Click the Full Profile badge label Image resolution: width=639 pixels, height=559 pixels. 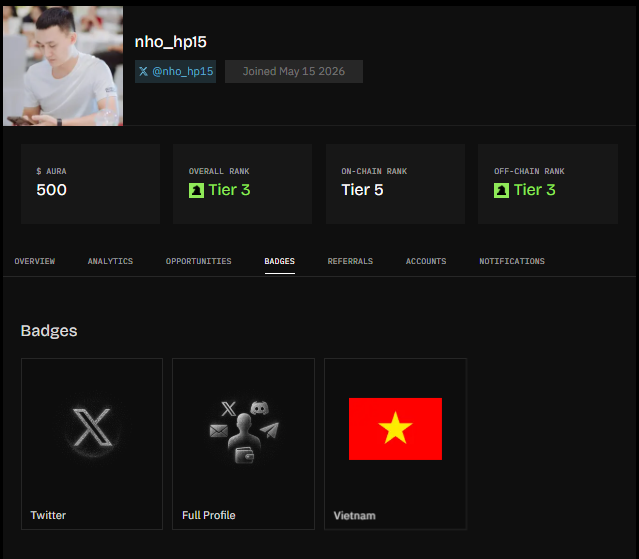tap(209, 515)
